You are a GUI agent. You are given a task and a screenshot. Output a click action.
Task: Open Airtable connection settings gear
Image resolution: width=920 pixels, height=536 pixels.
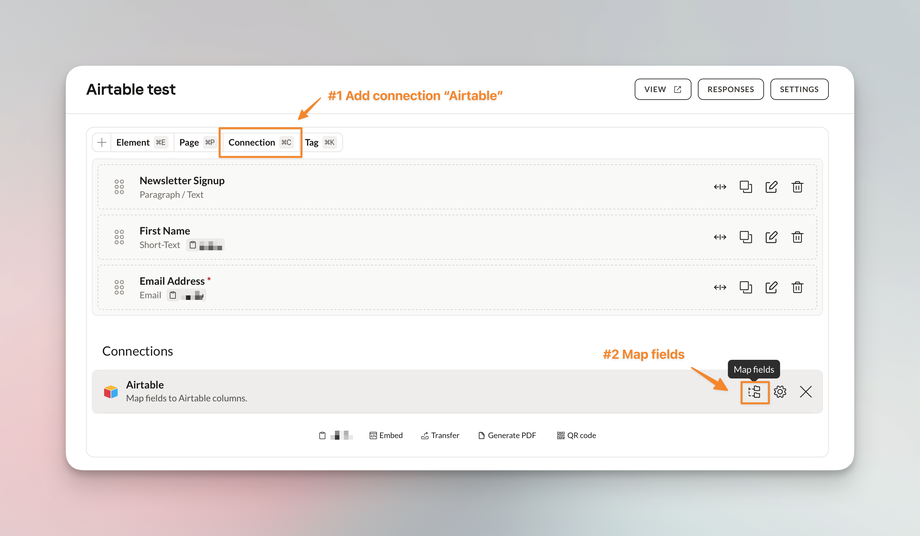780,392
